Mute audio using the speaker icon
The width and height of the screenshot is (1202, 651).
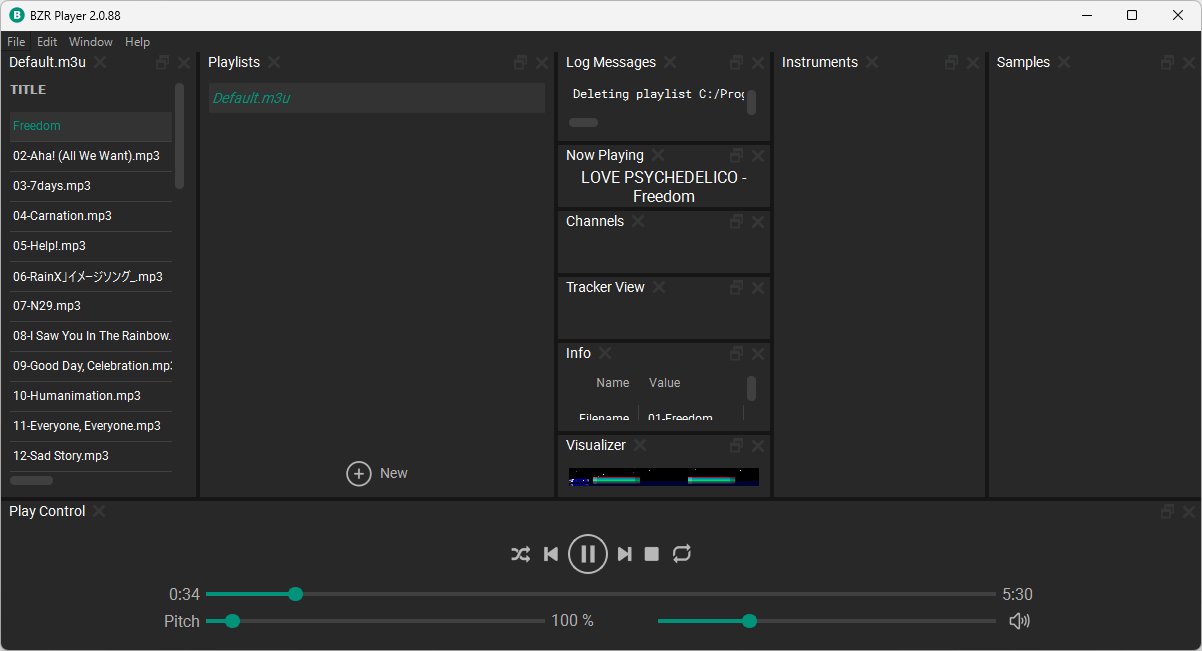pyautogui.click(x=1019, y=621)
